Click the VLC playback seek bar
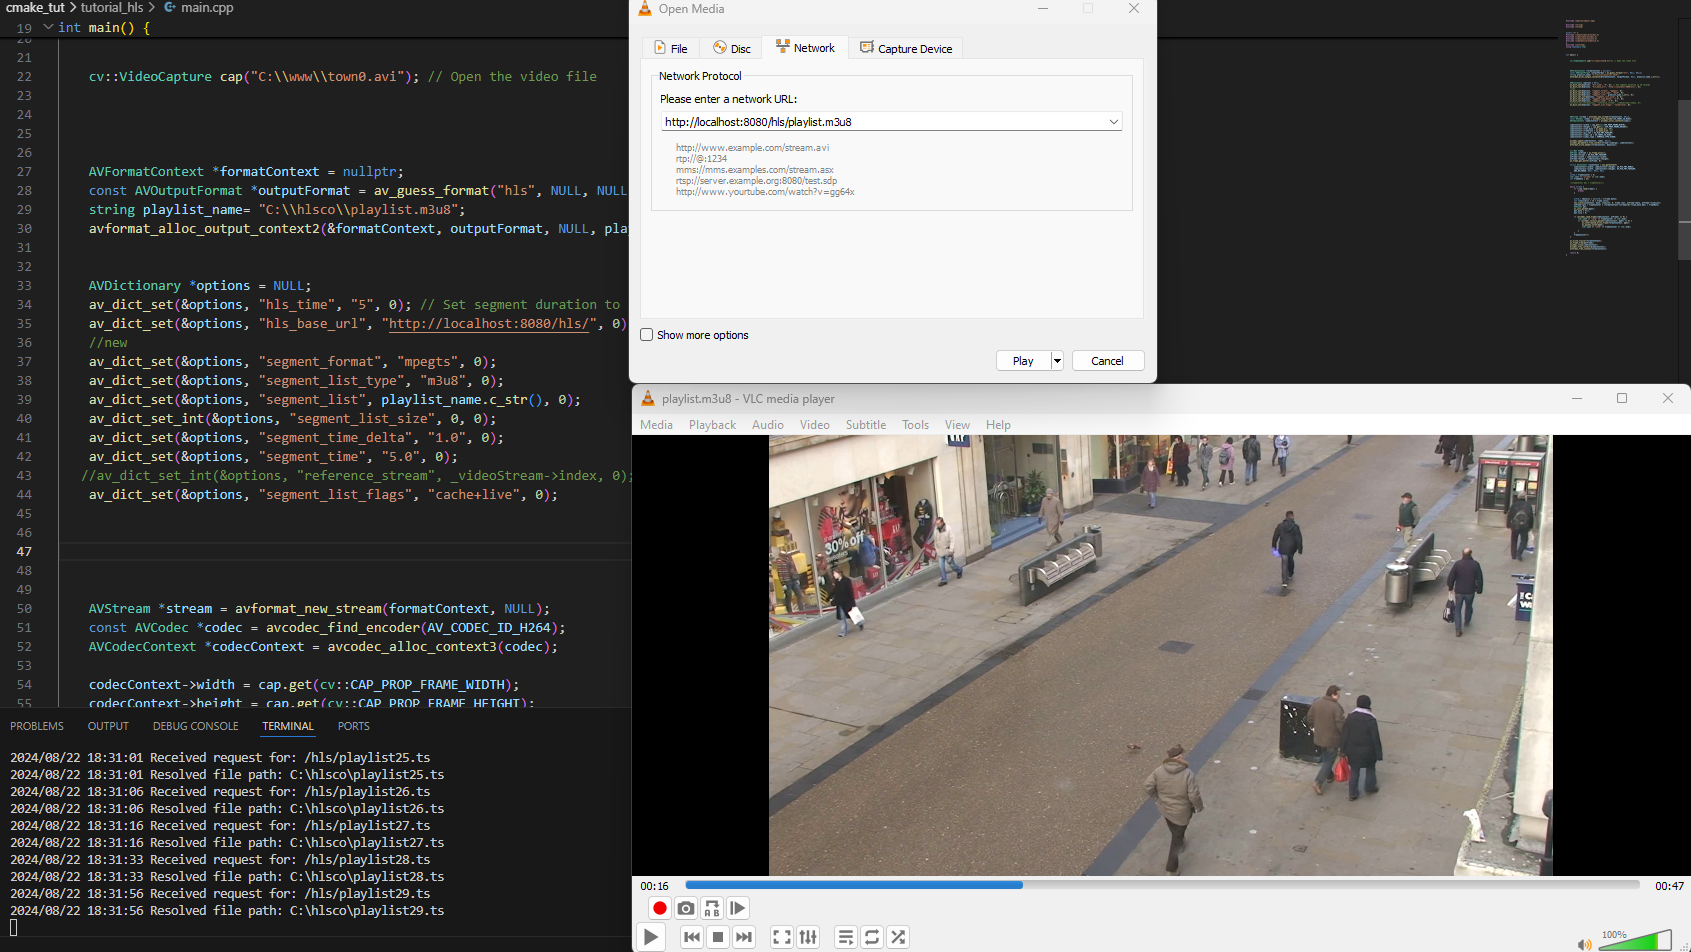The image size is (1691, 952). (x=1162, y=885)
